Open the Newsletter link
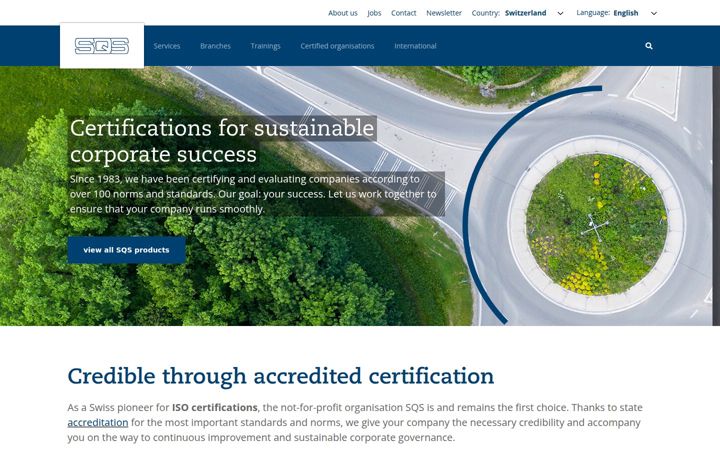 click(444, 13)
